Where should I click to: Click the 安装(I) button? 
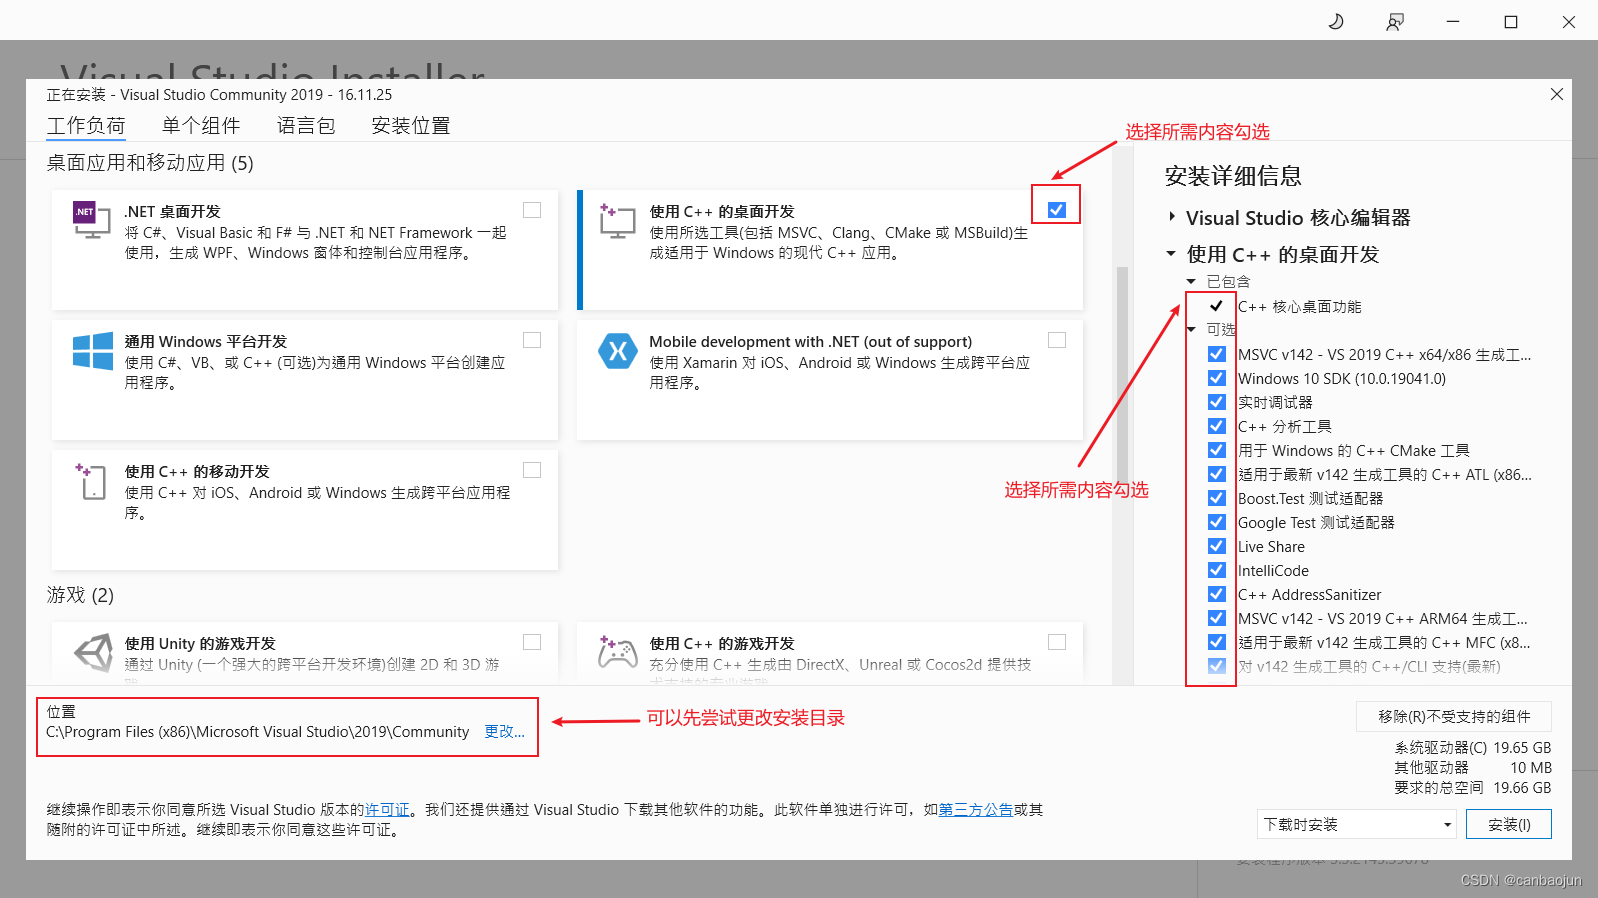point(1509,824)
